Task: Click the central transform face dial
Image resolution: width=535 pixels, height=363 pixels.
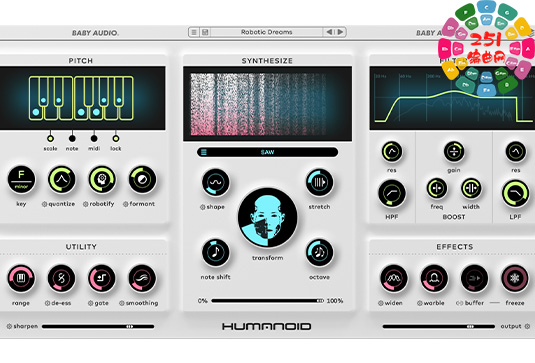Action: [x=268, y=218]
